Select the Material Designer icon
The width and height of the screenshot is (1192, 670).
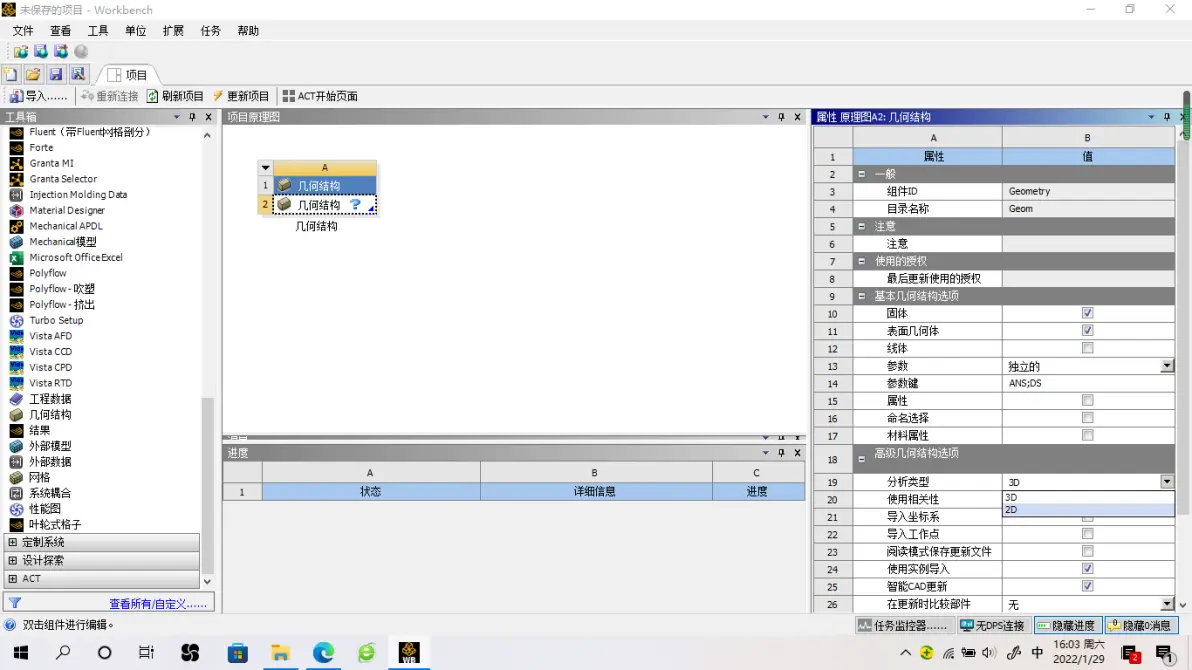[16, 211]
